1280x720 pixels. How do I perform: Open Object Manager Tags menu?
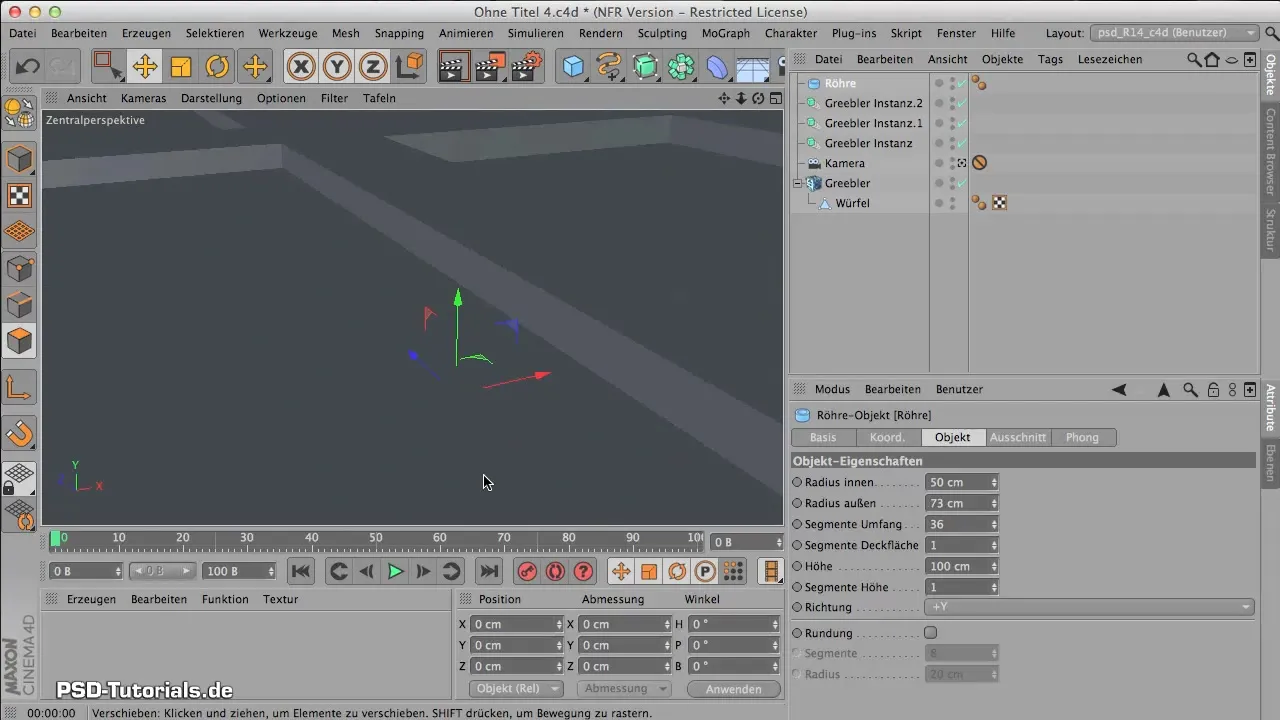tap(1050, 59)
